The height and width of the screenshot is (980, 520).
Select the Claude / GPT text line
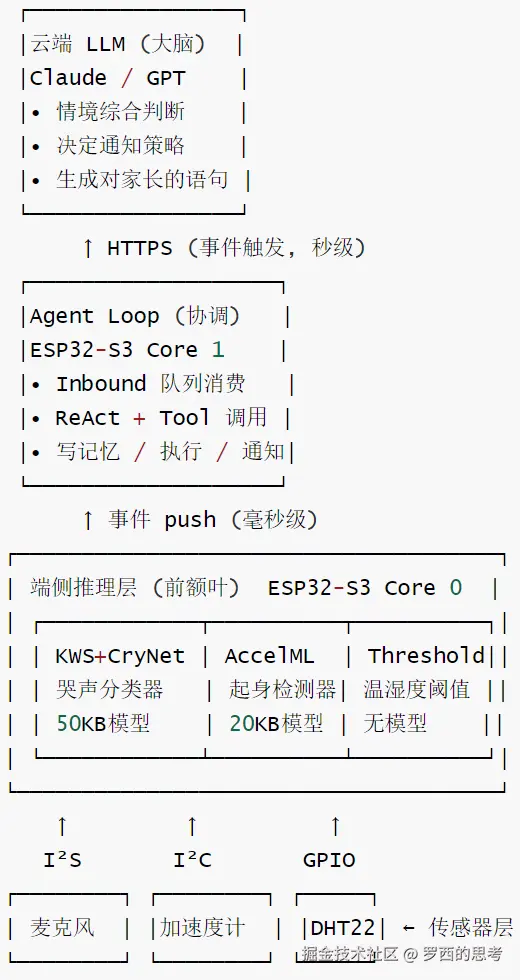pos(108,78)
